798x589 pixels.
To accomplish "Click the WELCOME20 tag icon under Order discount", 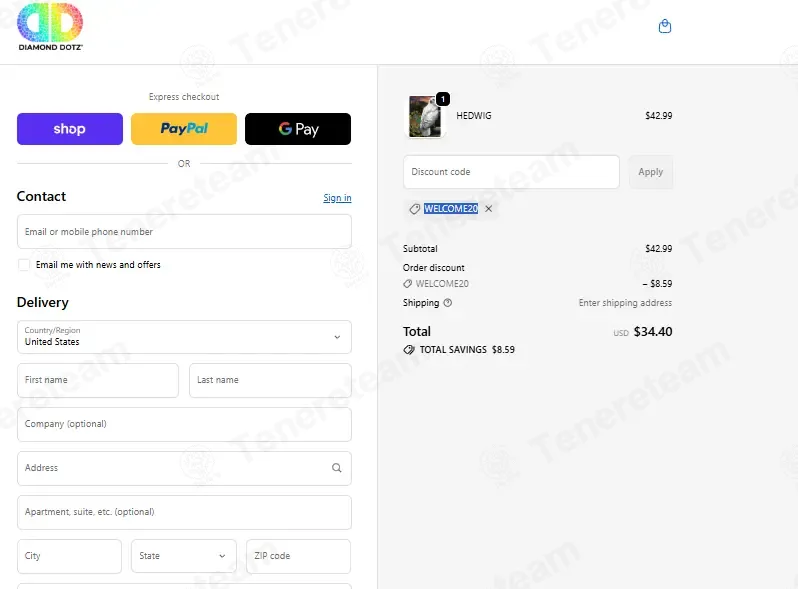I will tap(407, 284).
